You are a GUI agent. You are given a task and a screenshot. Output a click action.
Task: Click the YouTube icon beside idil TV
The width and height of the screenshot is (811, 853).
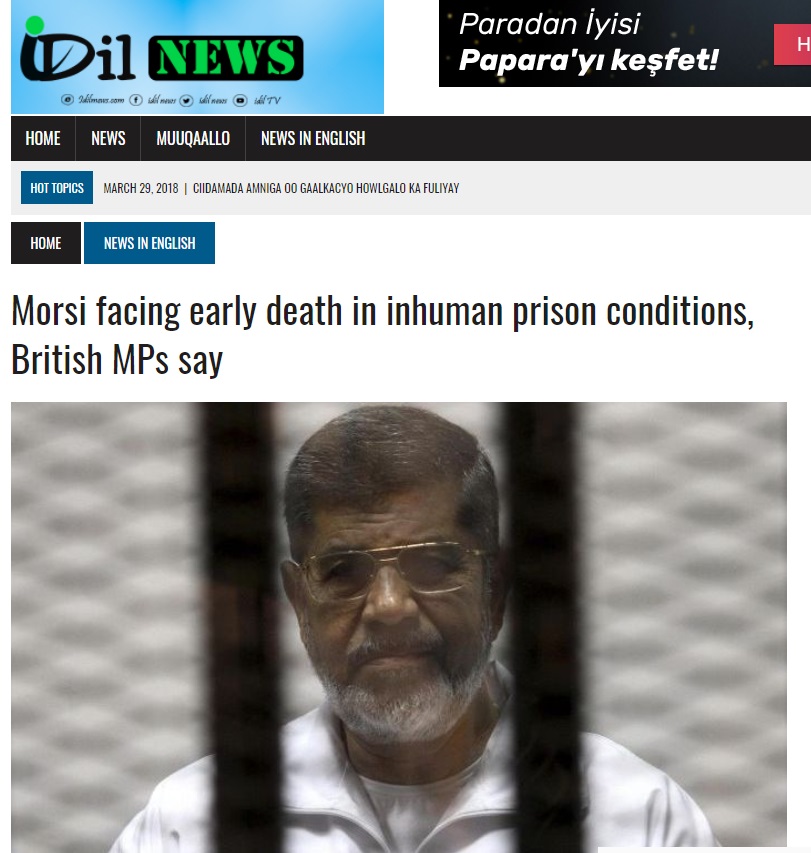coord(240,101)
